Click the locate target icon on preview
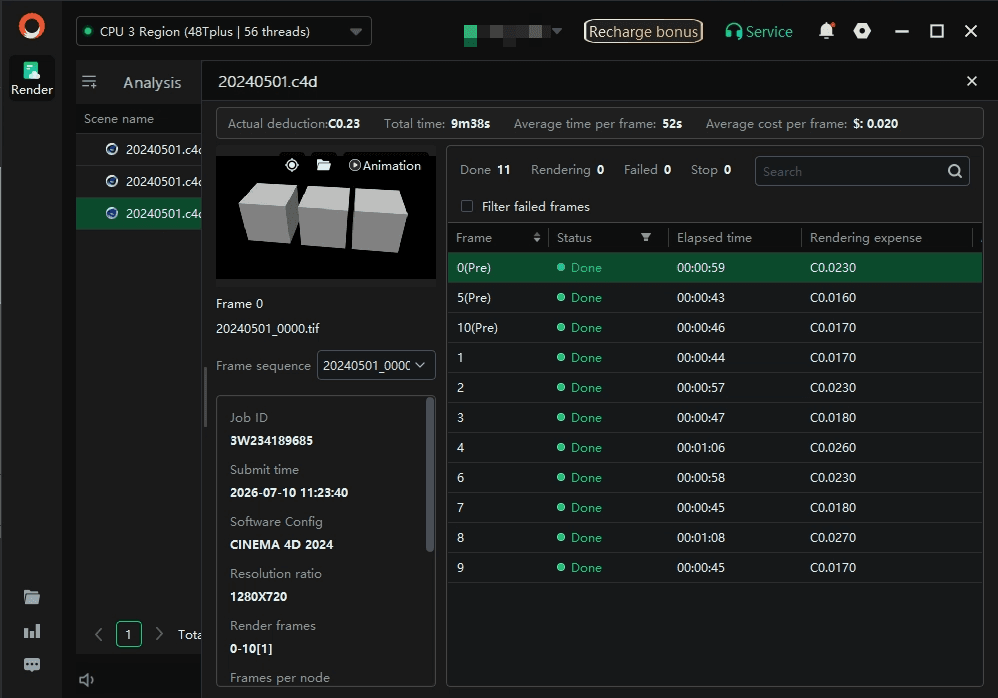Image resolution: width=998 pixels, height=698 pixels. (292, 165)
